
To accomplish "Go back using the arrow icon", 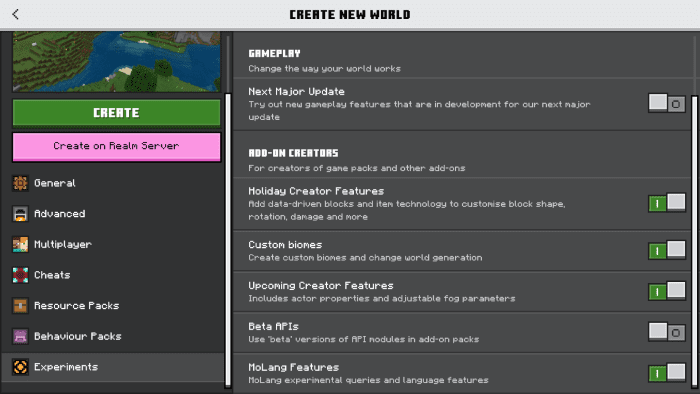I will (x=16, y=14).
